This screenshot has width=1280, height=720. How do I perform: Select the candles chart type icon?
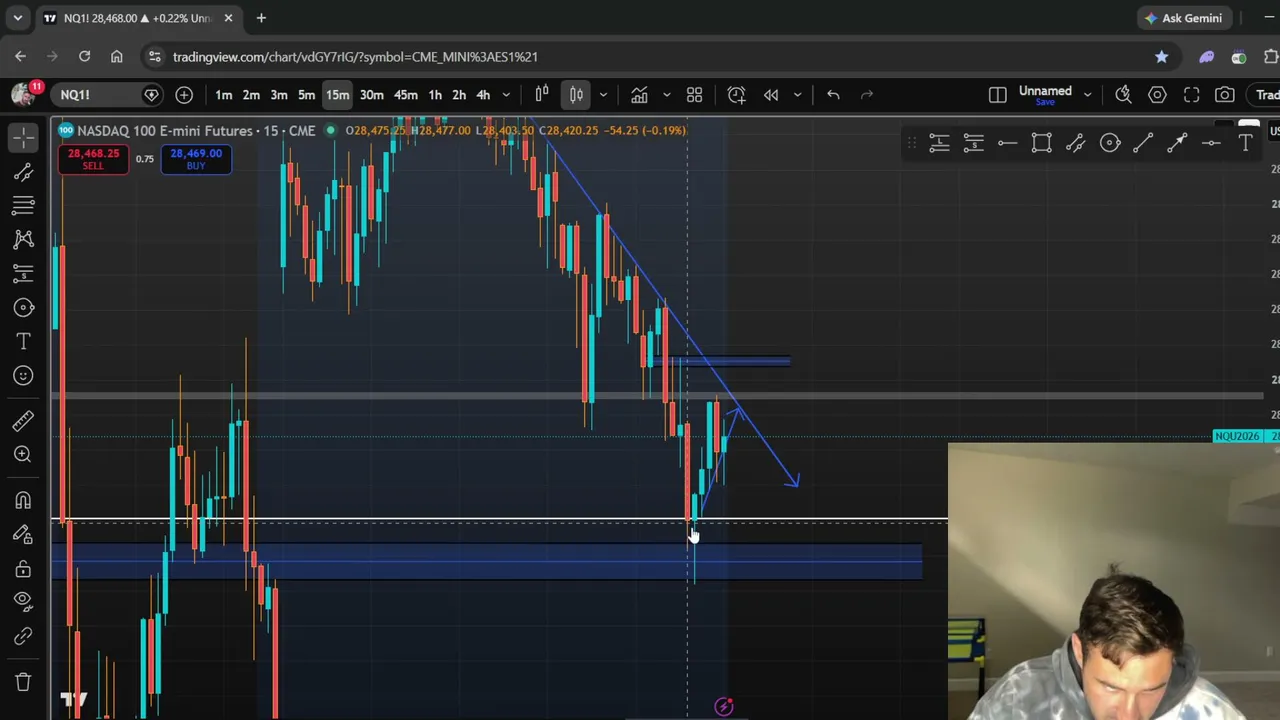click(x=577, y=95)
